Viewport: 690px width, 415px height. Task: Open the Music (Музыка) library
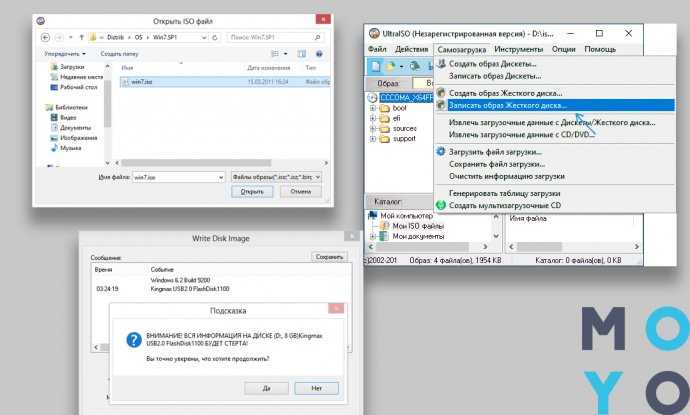coord(66,148)
